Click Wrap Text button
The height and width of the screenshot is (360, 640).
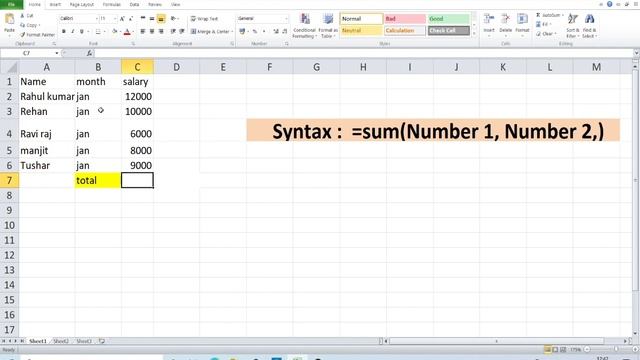click(204, 19)
